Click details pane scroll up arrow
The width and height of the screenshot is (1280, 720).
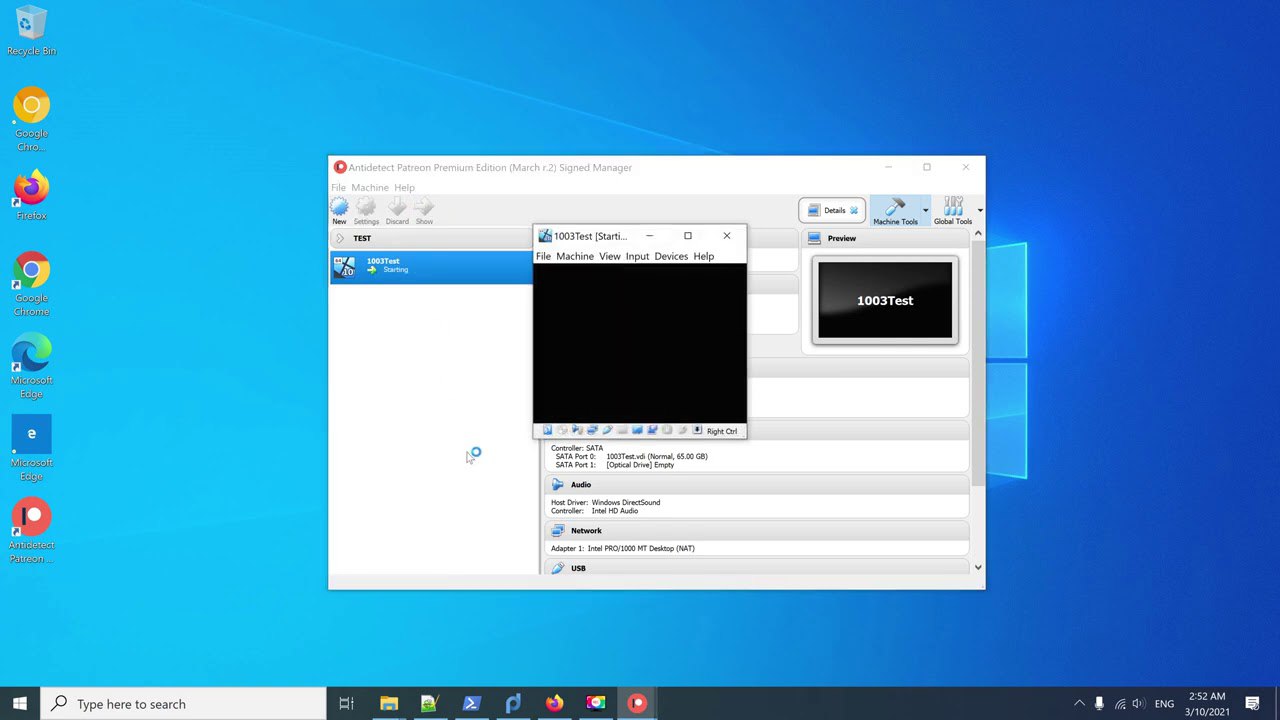[x=978, y=234]
